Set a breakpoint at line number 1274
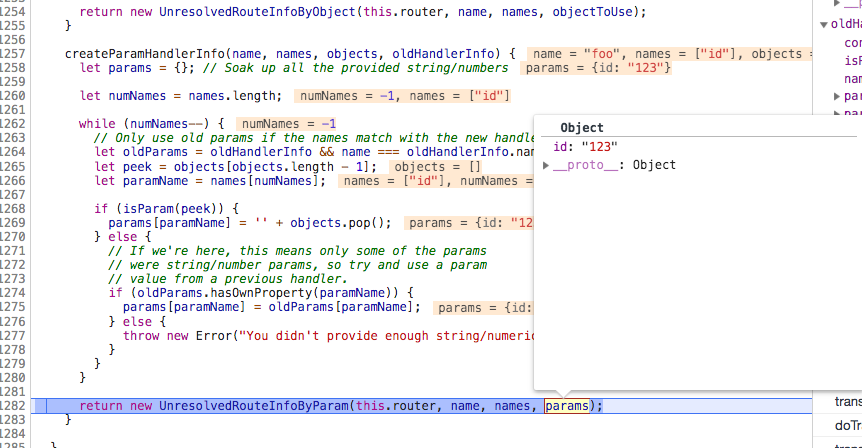Image resolution: width=862 pixels, height=448 pixels. (x=13, y=294)
